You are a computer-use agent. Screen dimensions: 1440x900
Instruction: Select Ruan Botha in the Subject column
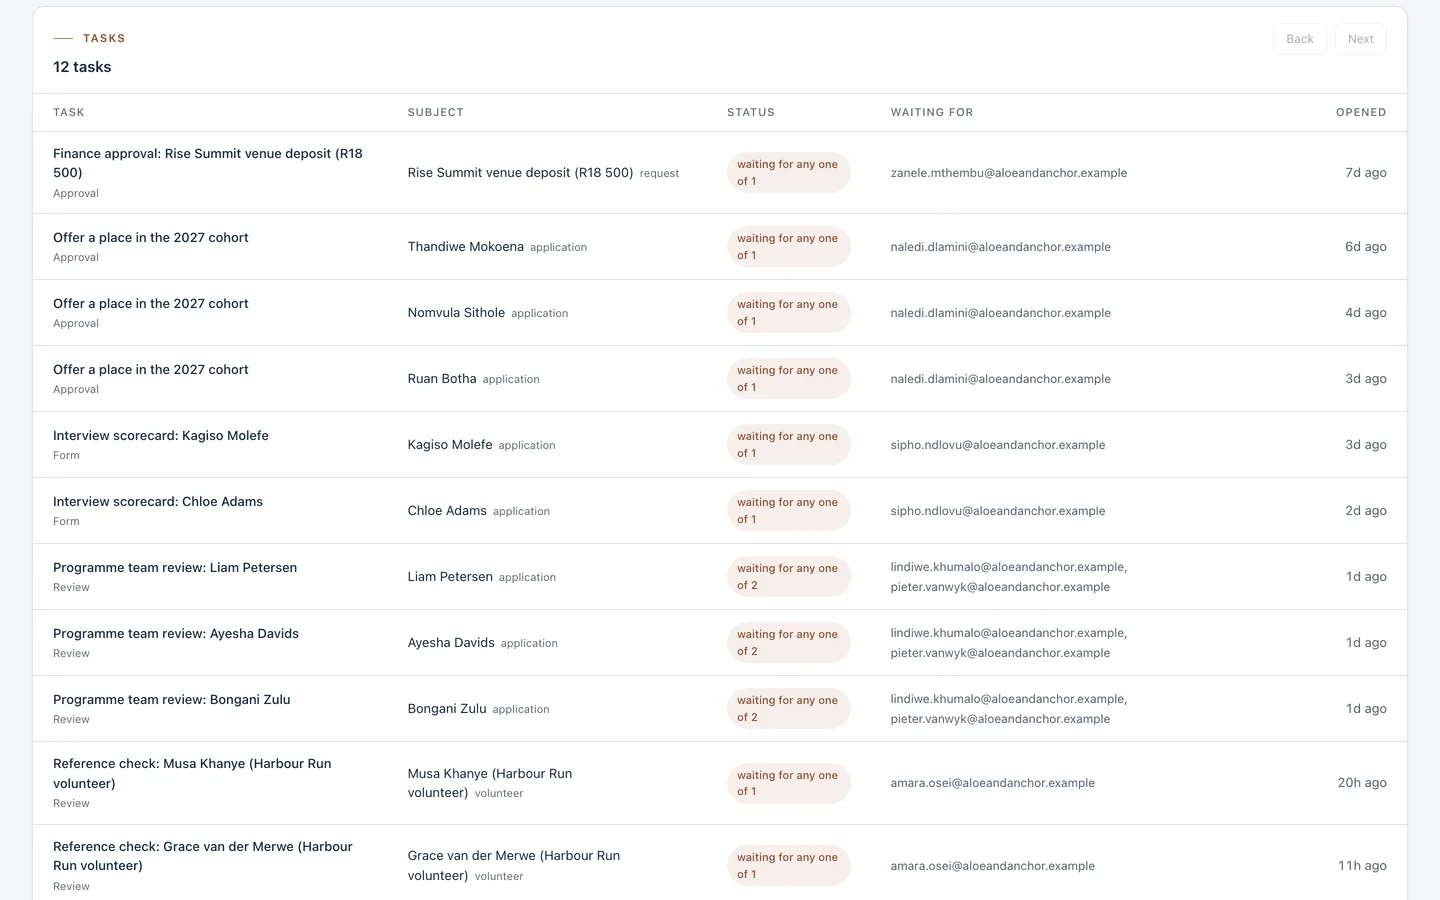coord(442,379)
